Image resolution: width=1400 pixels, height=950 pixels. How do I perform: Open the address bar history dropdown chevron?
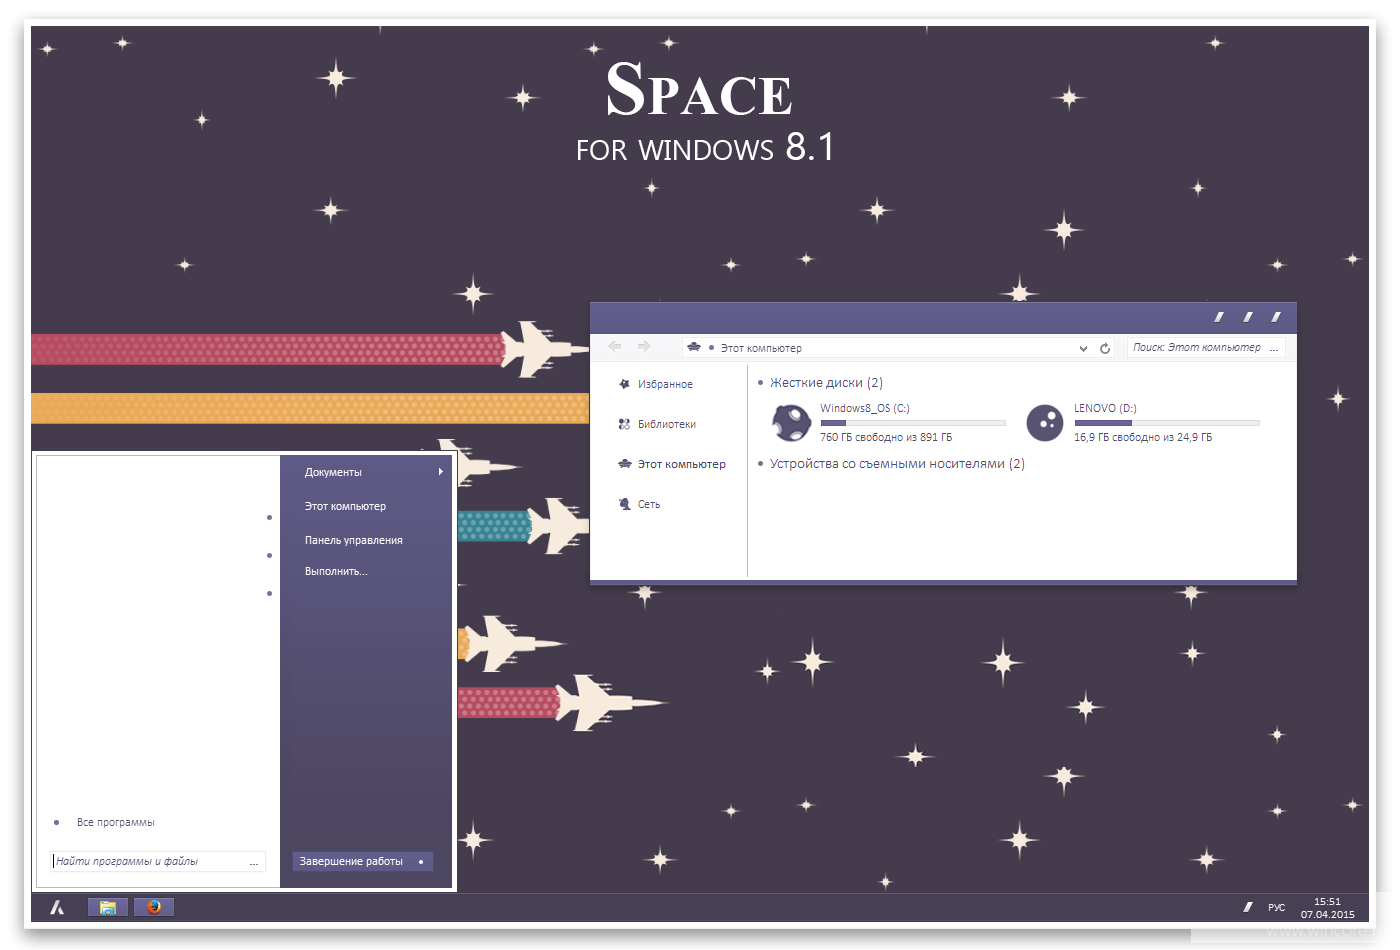(1083, 348)
